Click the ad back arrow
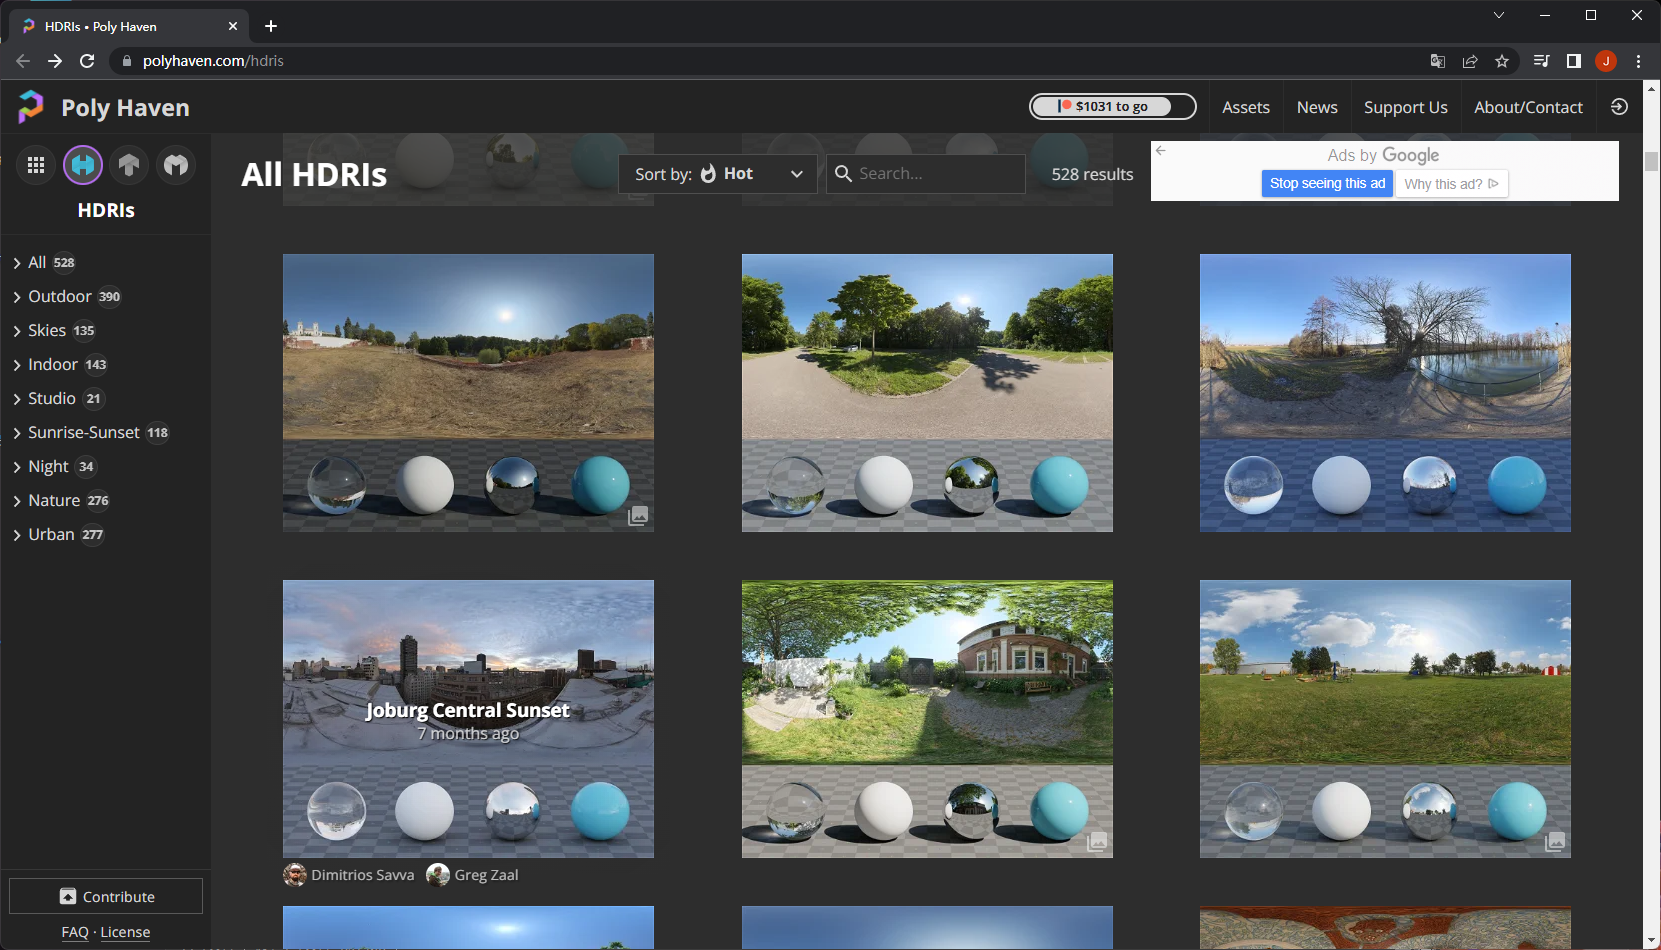1661x950 pixels. pos(1161,150)
